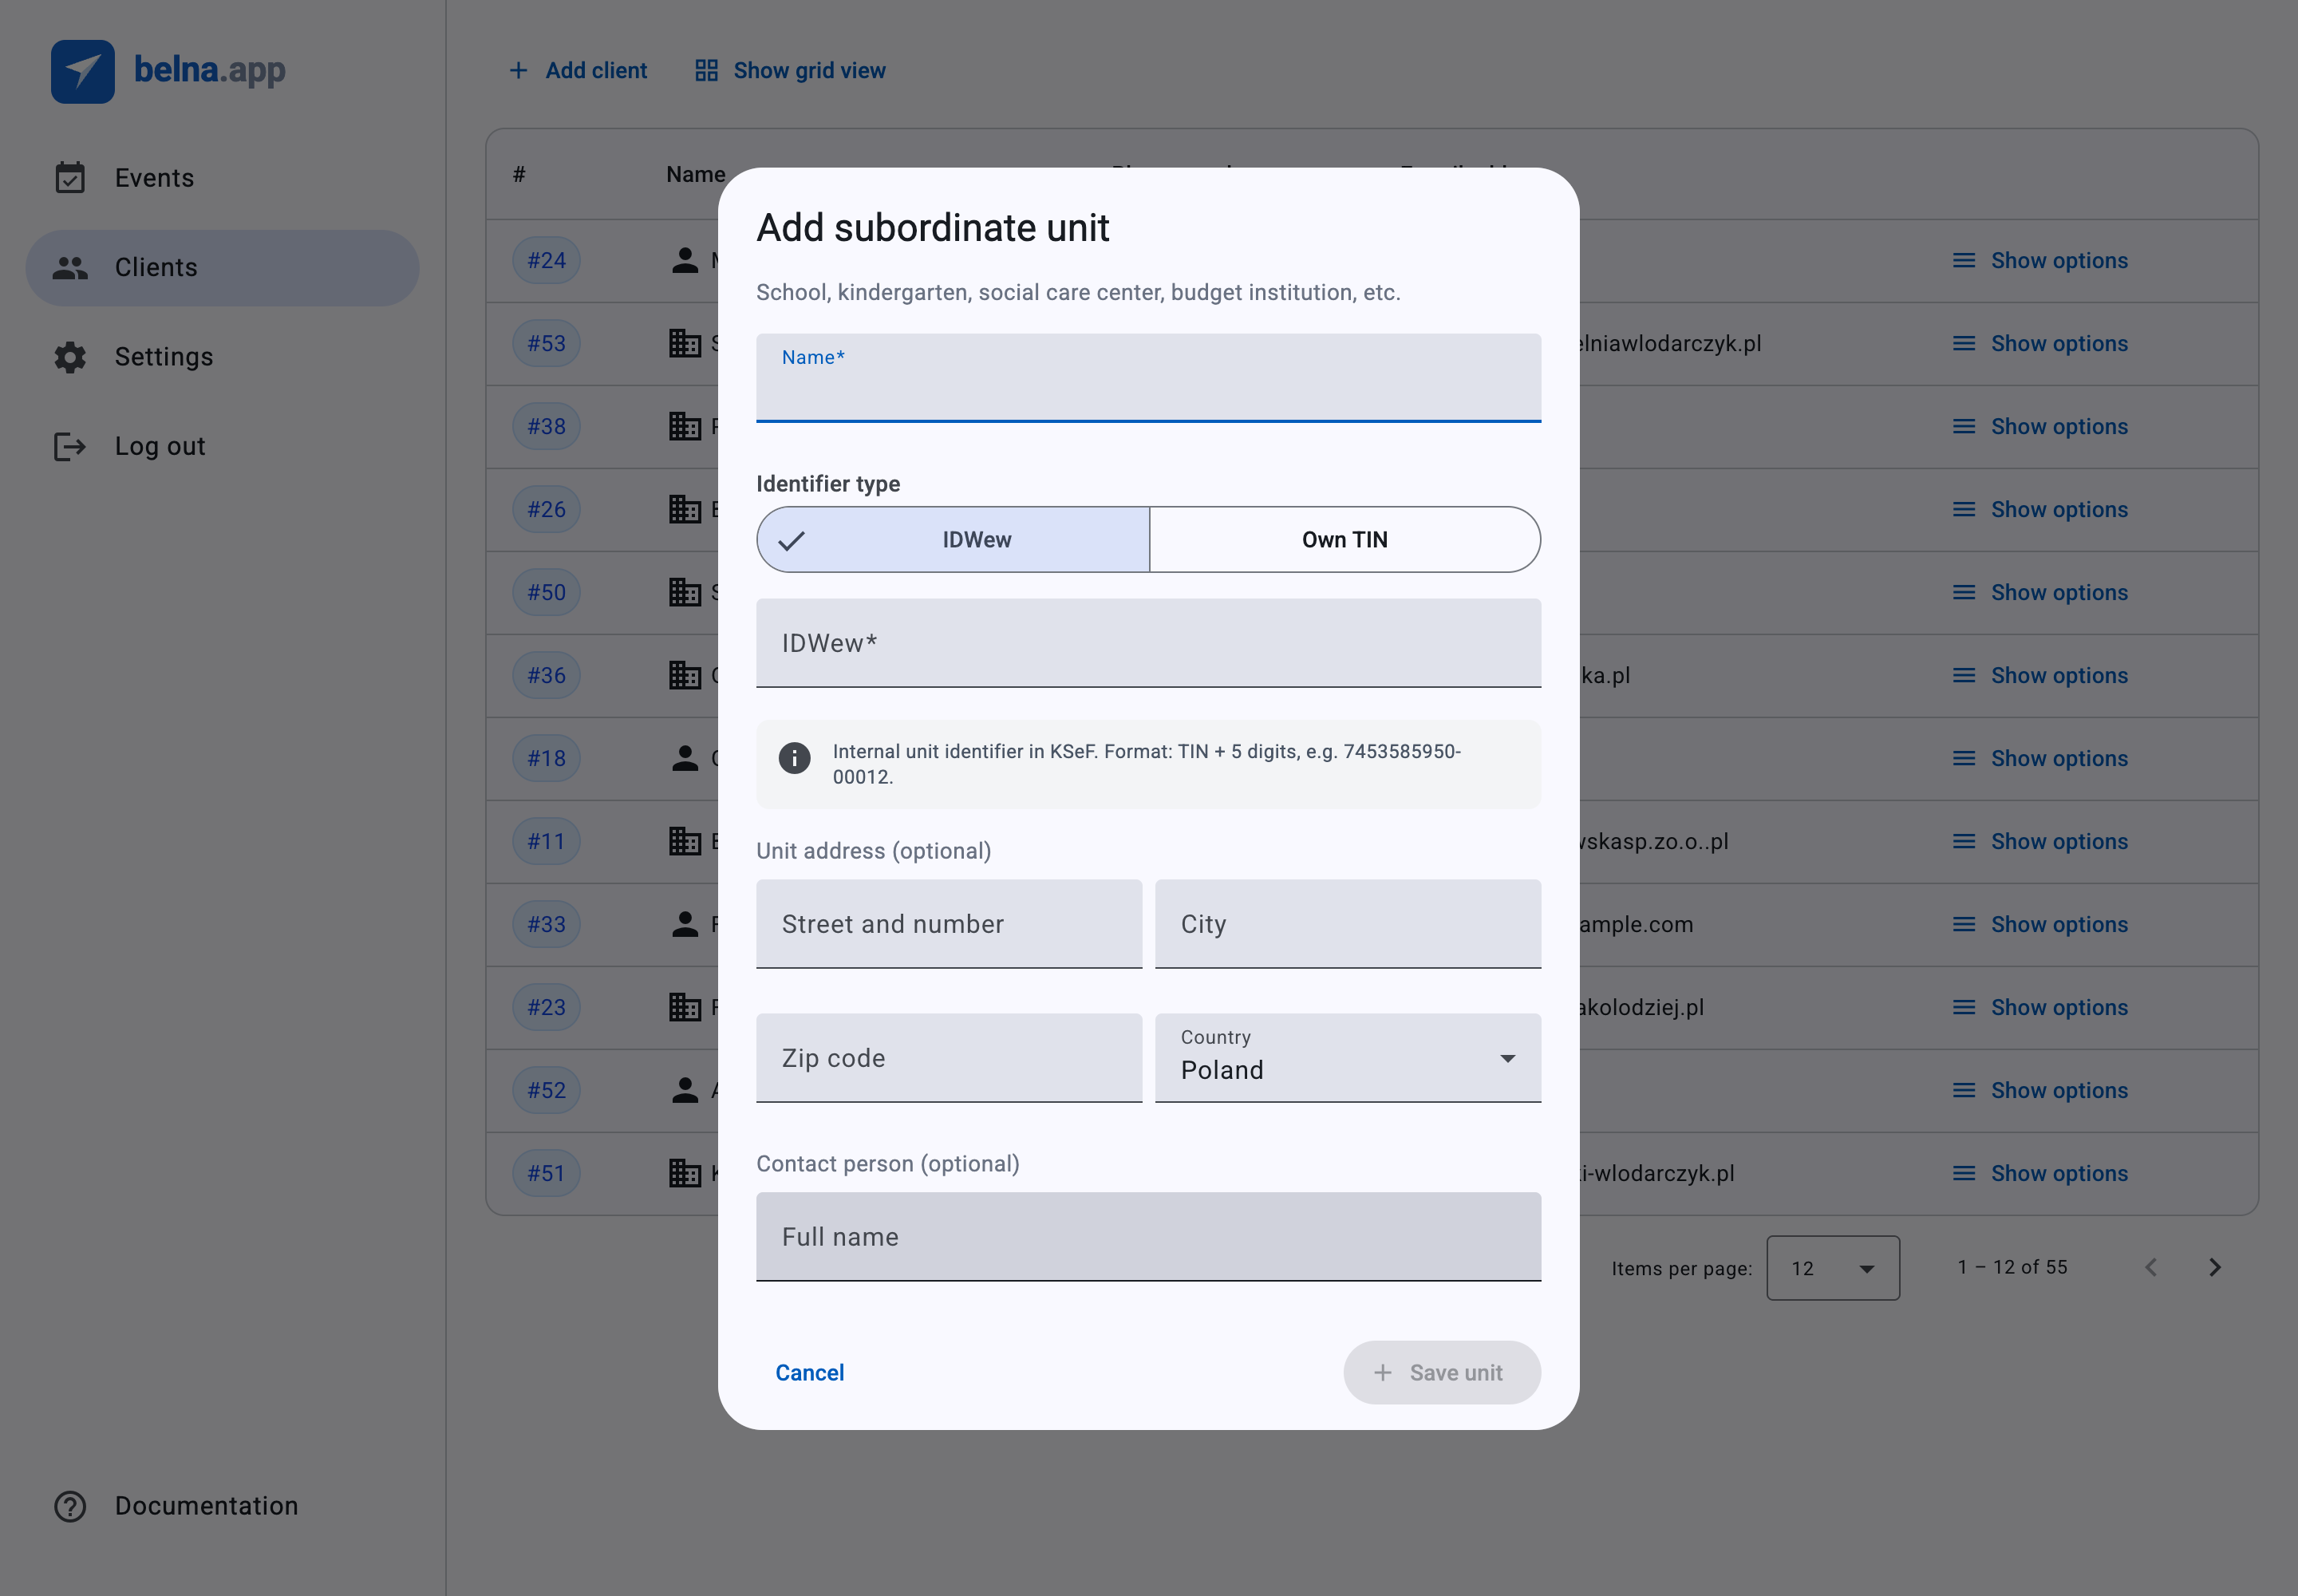Open Items per page dropdown

[x=1833, y=1268]
